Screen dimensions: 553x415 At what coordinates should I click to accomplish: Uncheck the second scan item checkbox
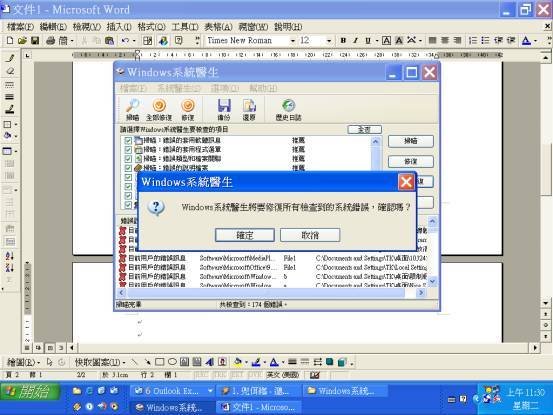coord(128,149)
